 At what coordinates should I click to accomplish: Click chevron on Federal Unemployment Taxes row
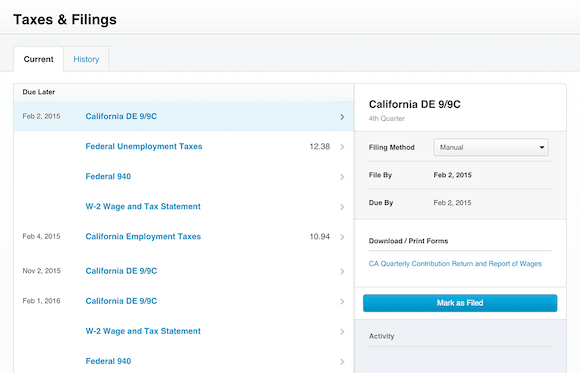click(342, 147)
